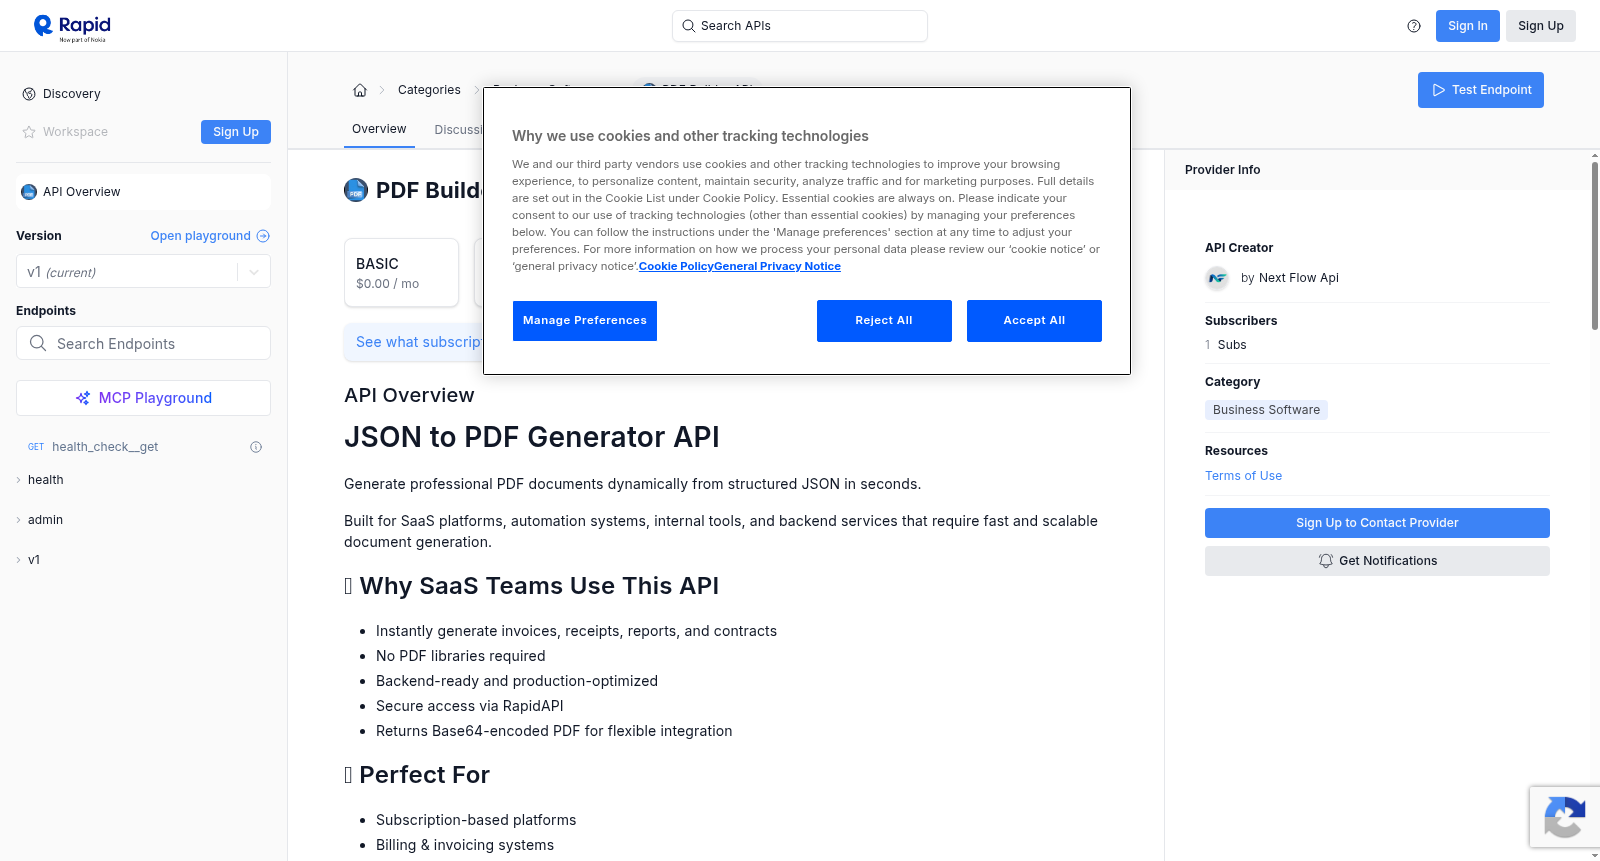Click the PDF Builder API logo
Viewport: 1600px width, 861px height.
coord(356,190)
